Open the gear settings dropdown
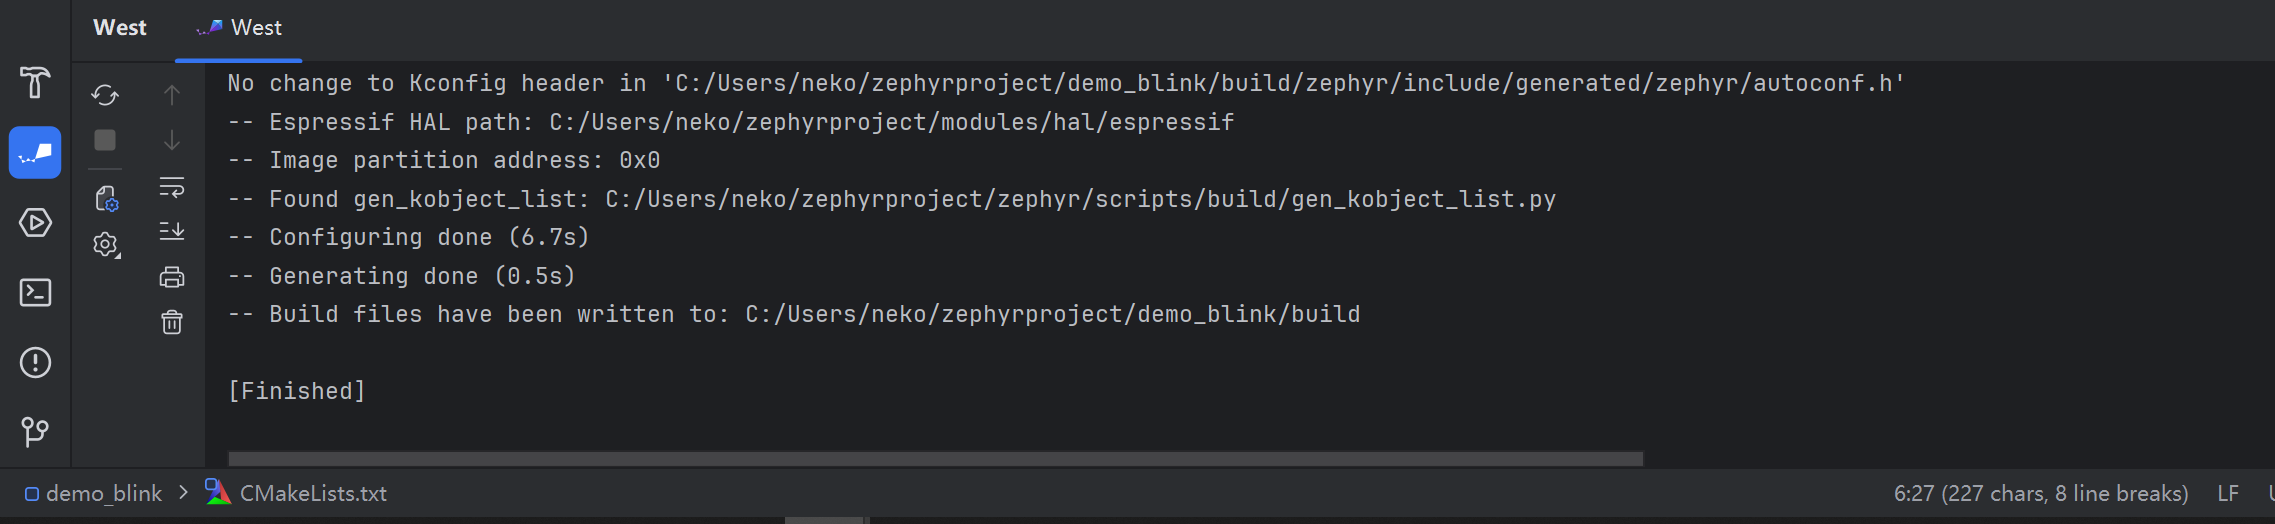 point(105,245)
